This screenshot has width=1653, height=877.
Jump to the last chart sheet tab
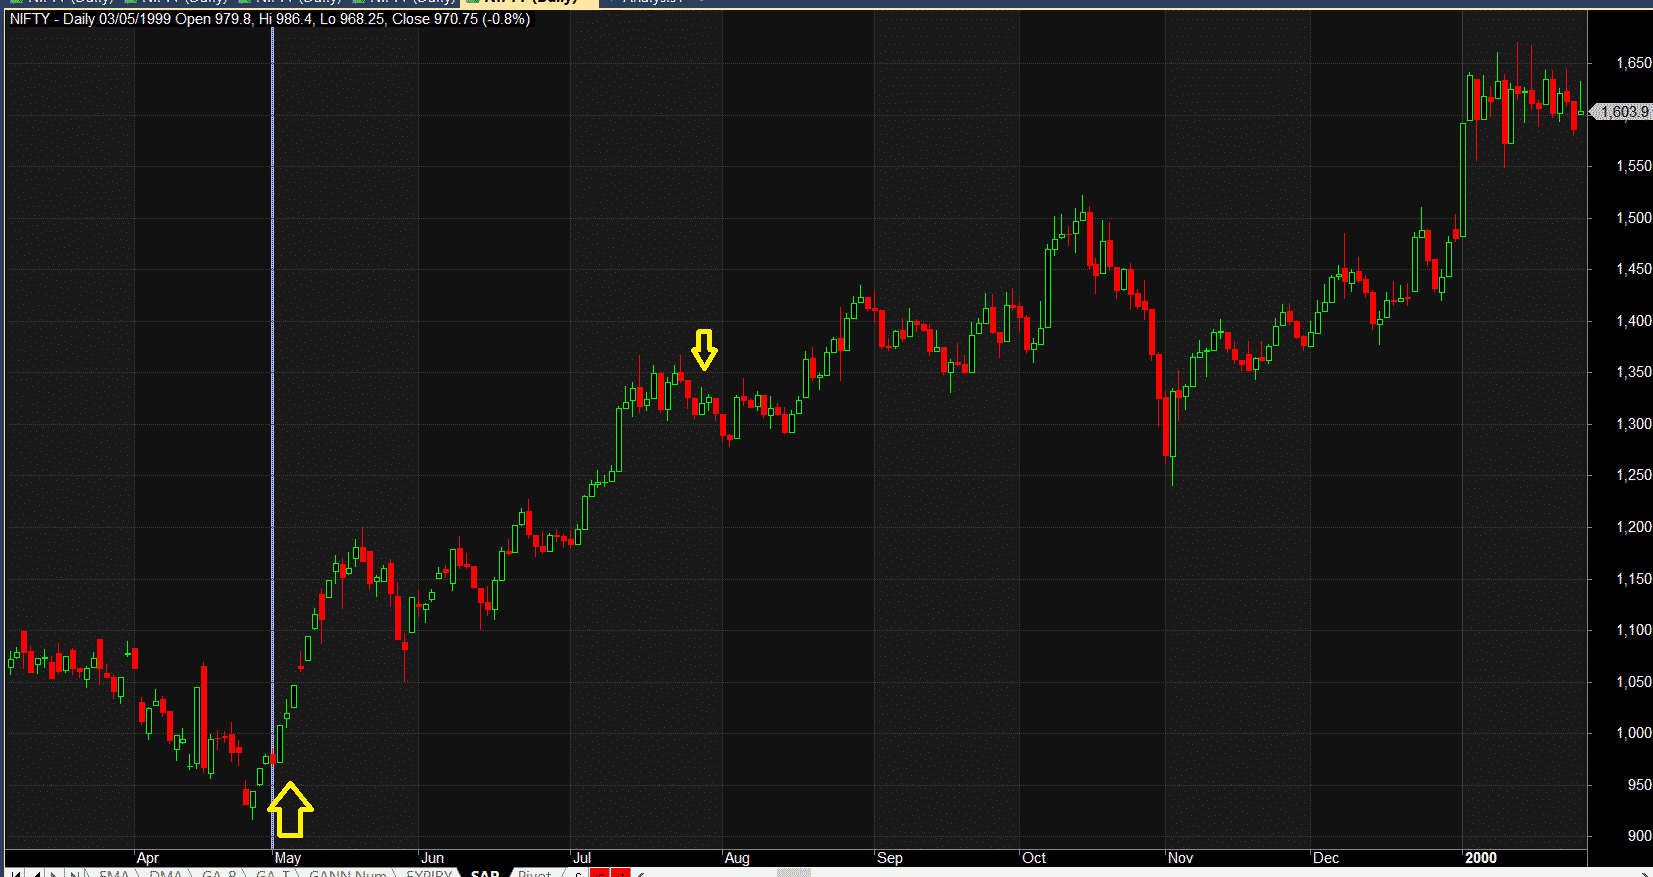pyautogui.click(x=74, y=874)
